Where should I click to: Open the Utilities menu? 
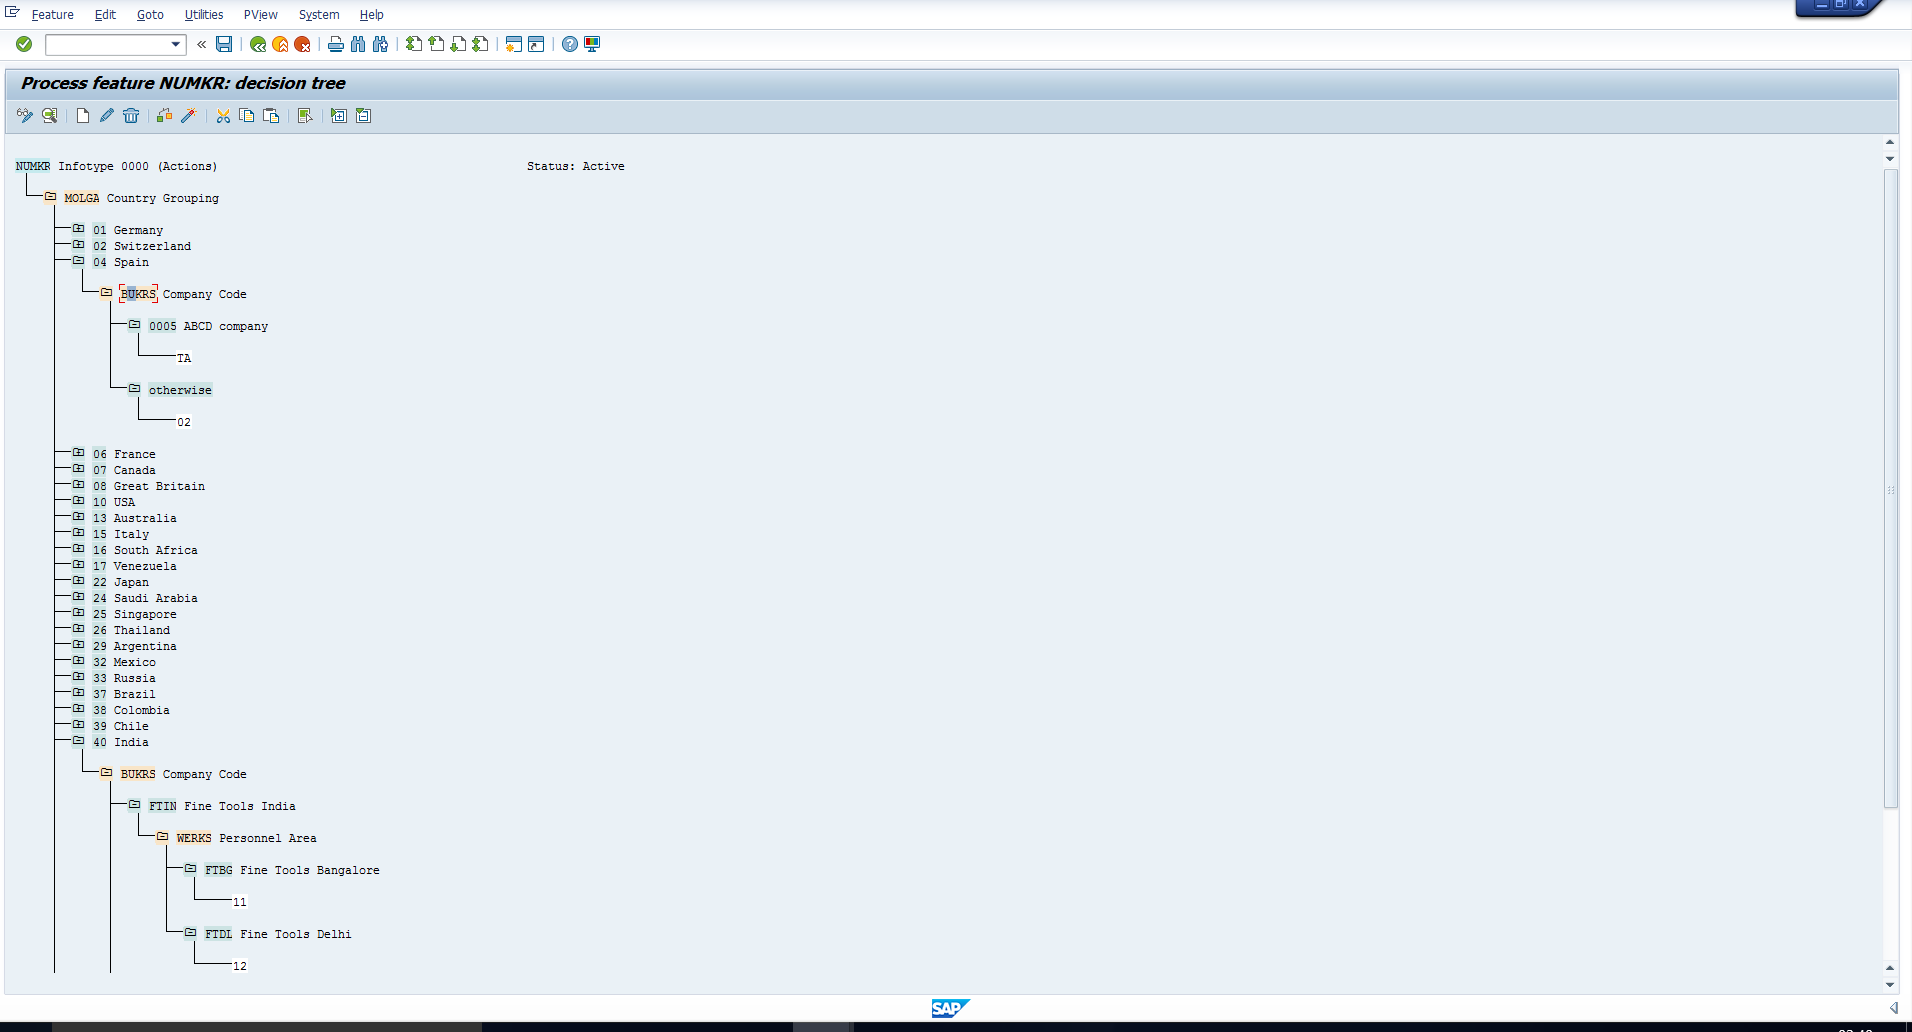click(x=204, y=15)
